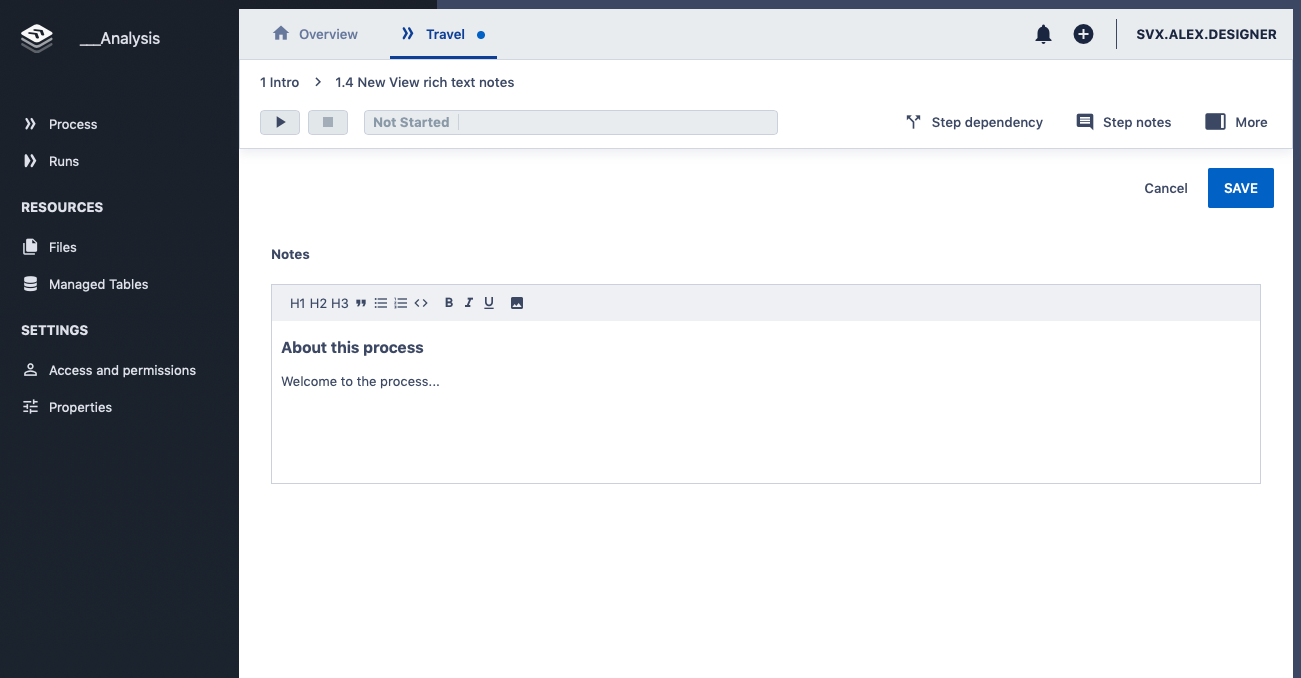
Task: Open the More panel menu
Action: click(1236, 122)
